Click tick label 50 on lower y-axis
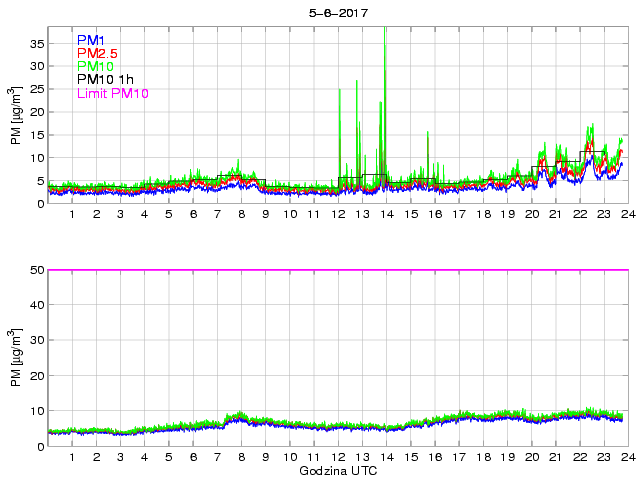The width and height of the screenshot is (640, 480). click(36, 270)
